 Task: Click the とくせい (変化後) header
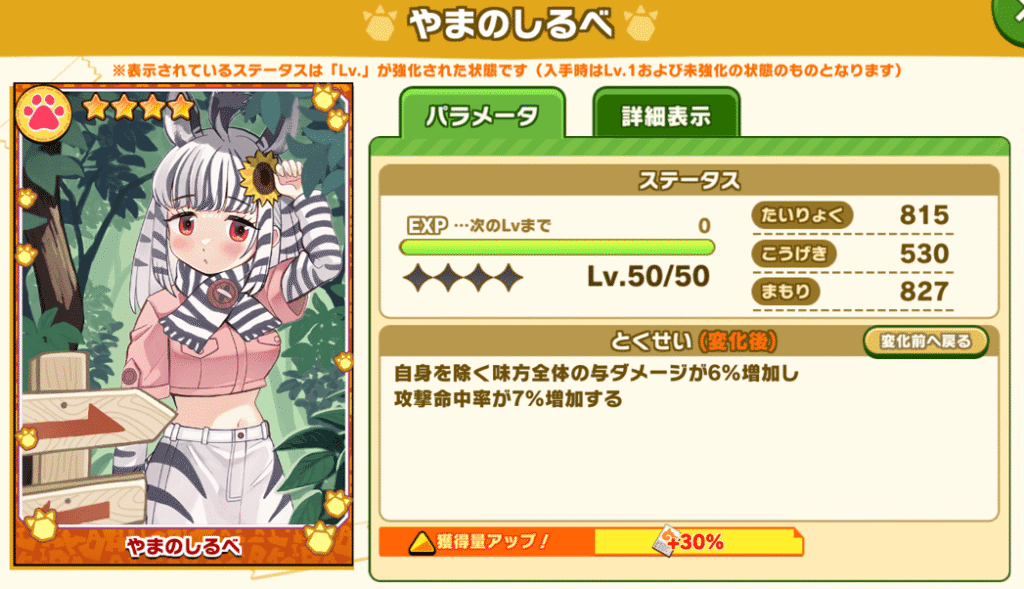click(x=693, y=341)
